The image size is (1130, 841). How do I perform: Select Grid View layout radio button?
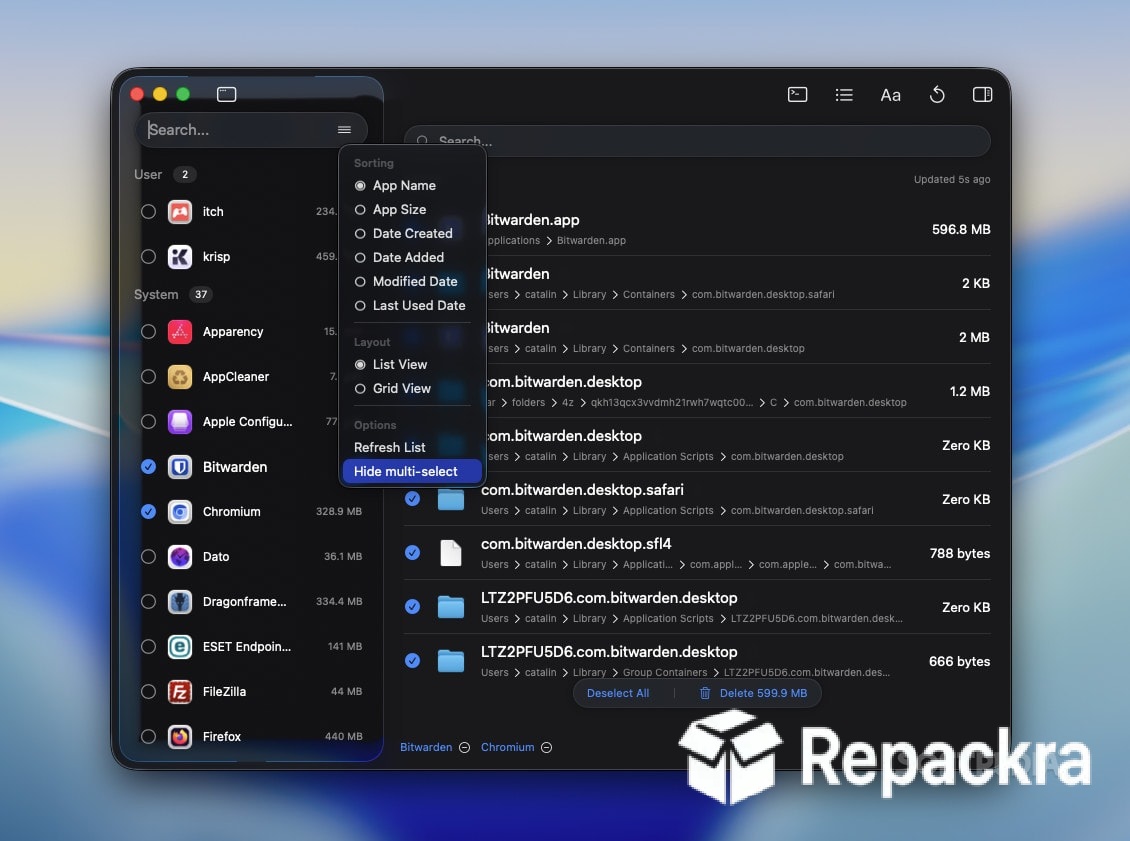pyautogui.click(x=360, y=388)
